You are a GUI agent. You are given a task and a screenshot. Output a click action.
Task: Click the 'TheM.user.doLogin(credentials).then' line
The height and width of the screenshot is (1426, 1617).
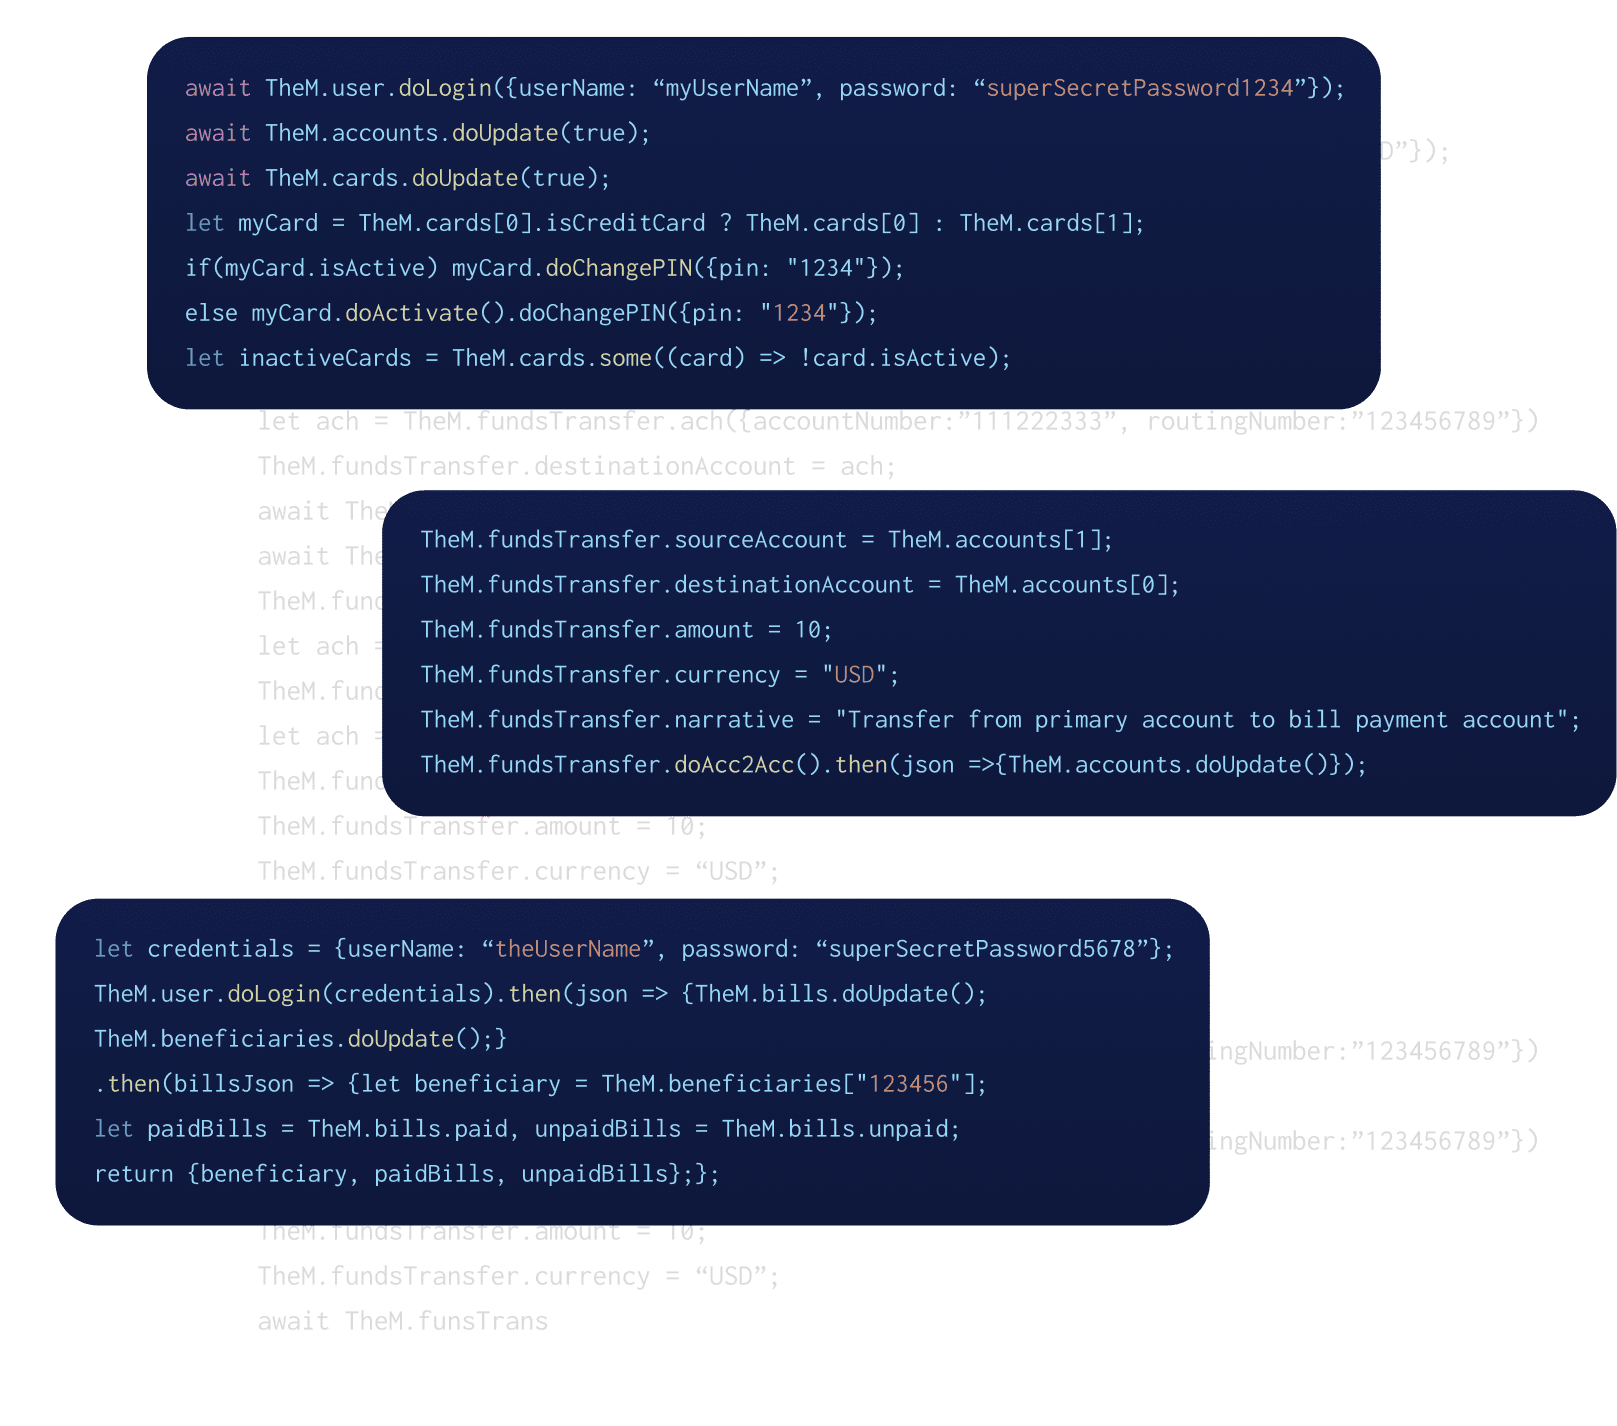(x=540, y=994)
